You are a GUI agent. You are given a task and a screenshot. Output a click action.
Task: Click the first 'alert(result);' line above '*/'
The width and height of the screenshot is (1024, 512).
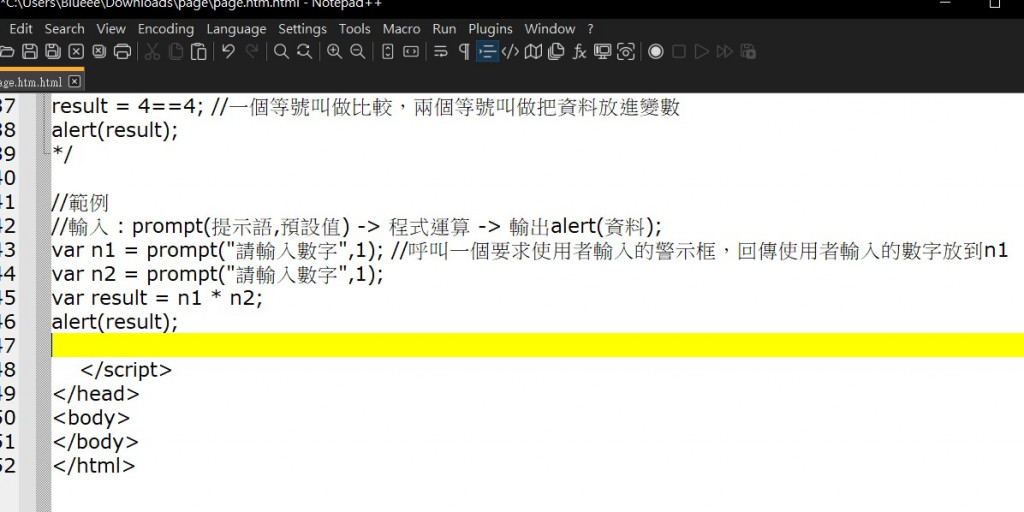point(115,130)
